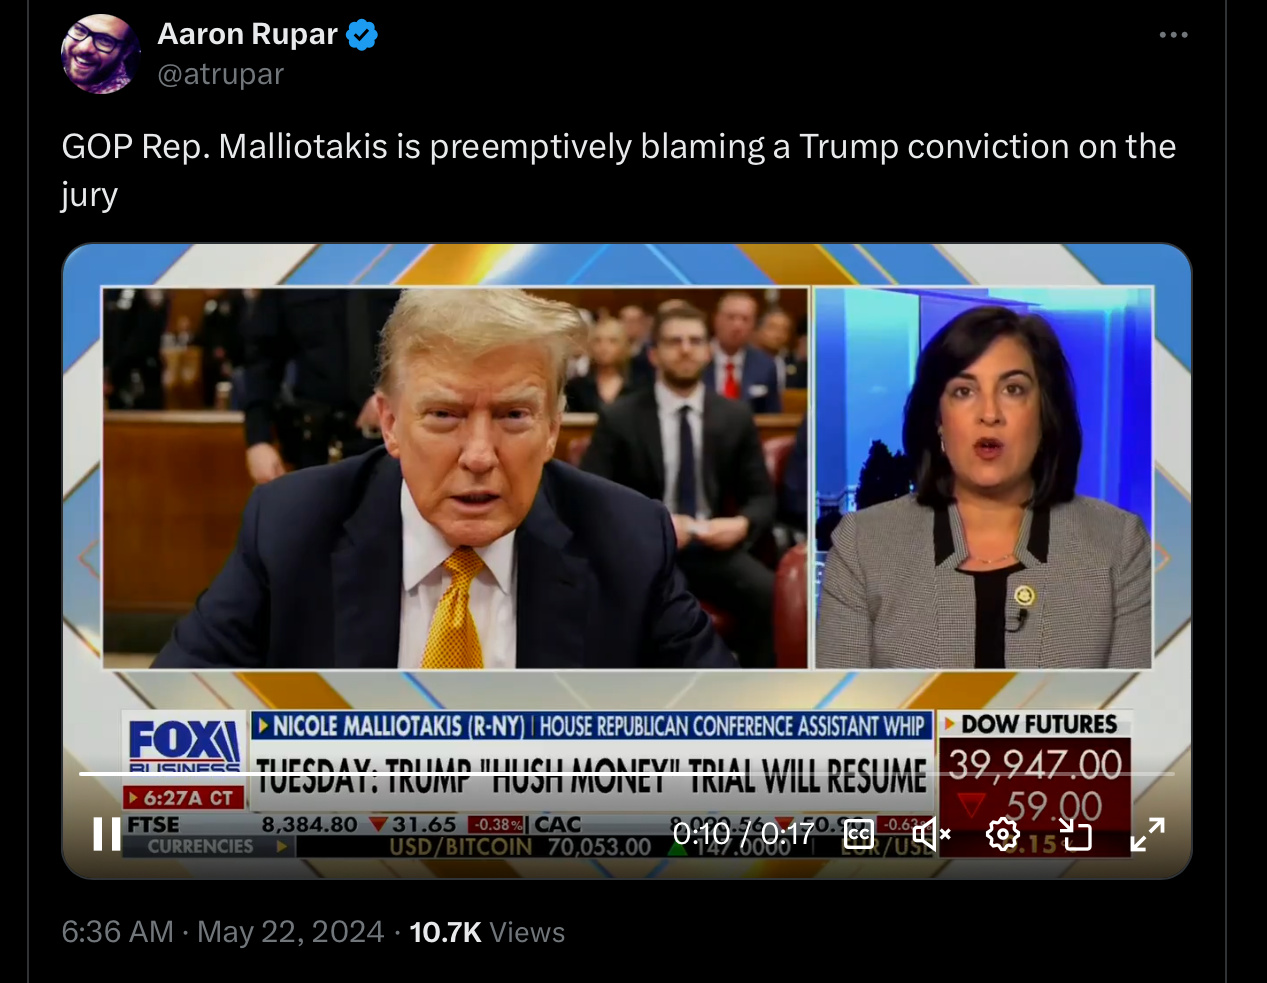Expand the video to fullscreen
Image resolution: width=1267 pixels, height=983 pixels.
tap(1147, 834)
